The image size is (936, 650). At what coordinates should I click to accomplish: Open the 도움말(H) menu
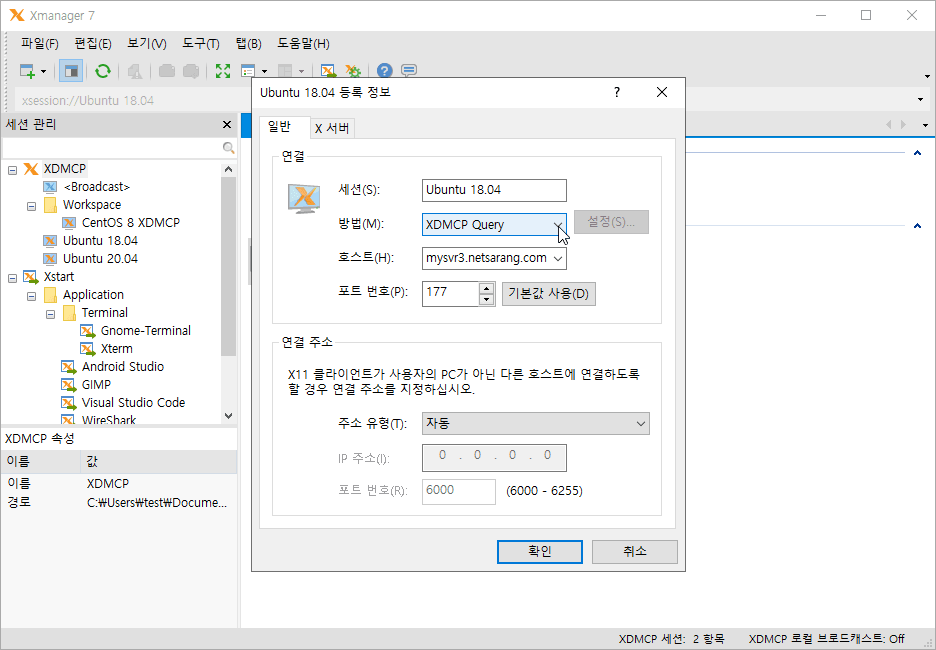click(x=303, y=44)
